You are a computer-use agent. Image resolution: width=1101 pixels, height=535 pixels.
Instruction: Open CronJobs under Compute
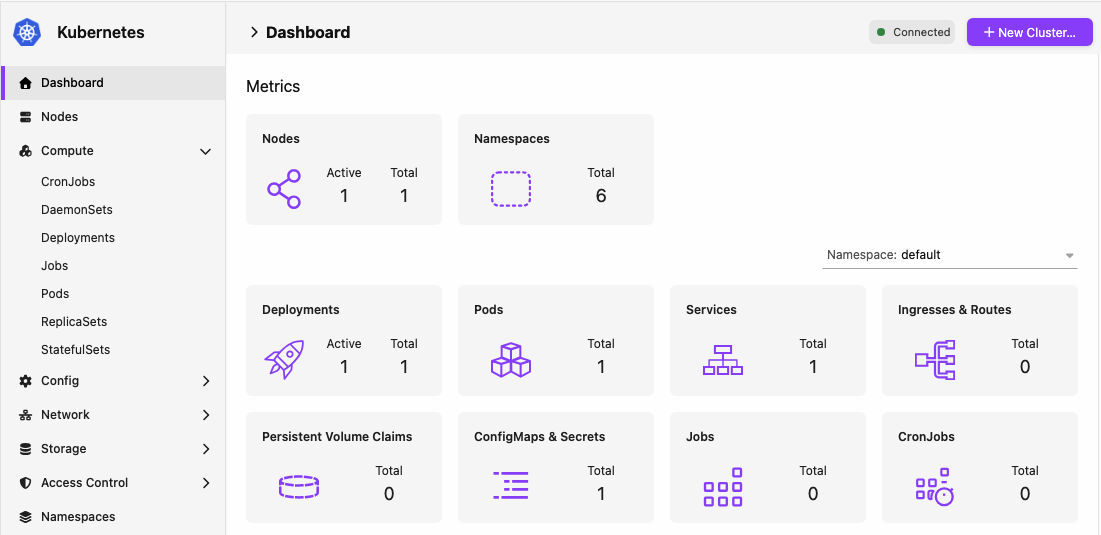pyautogui.click(x=68, y=182)
